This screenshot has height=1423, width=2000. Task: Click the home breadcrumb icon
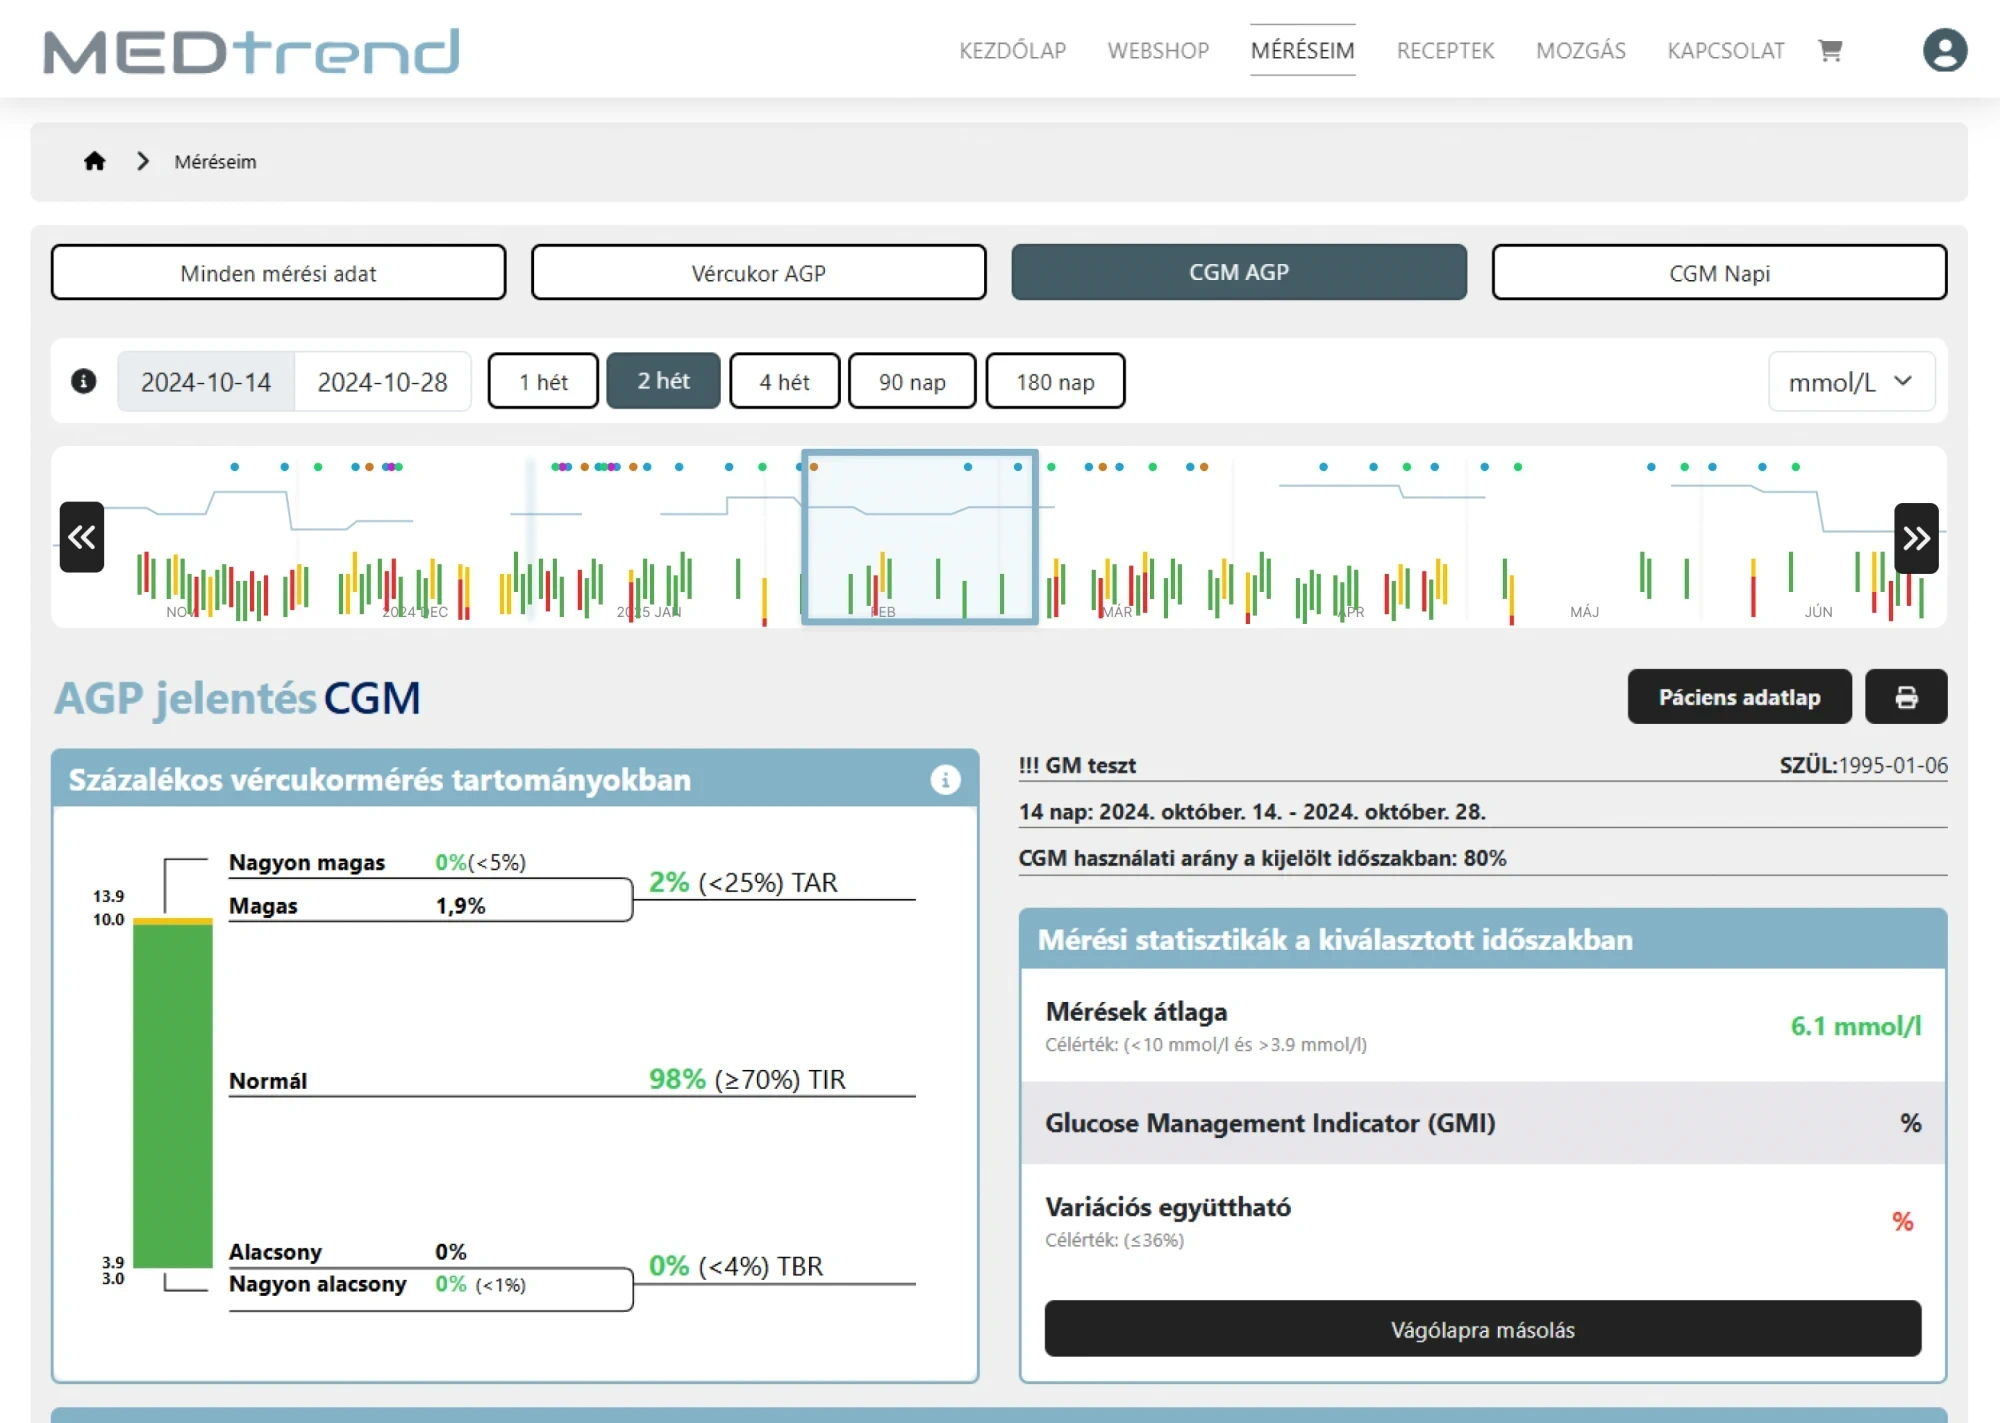coord(95,161)
